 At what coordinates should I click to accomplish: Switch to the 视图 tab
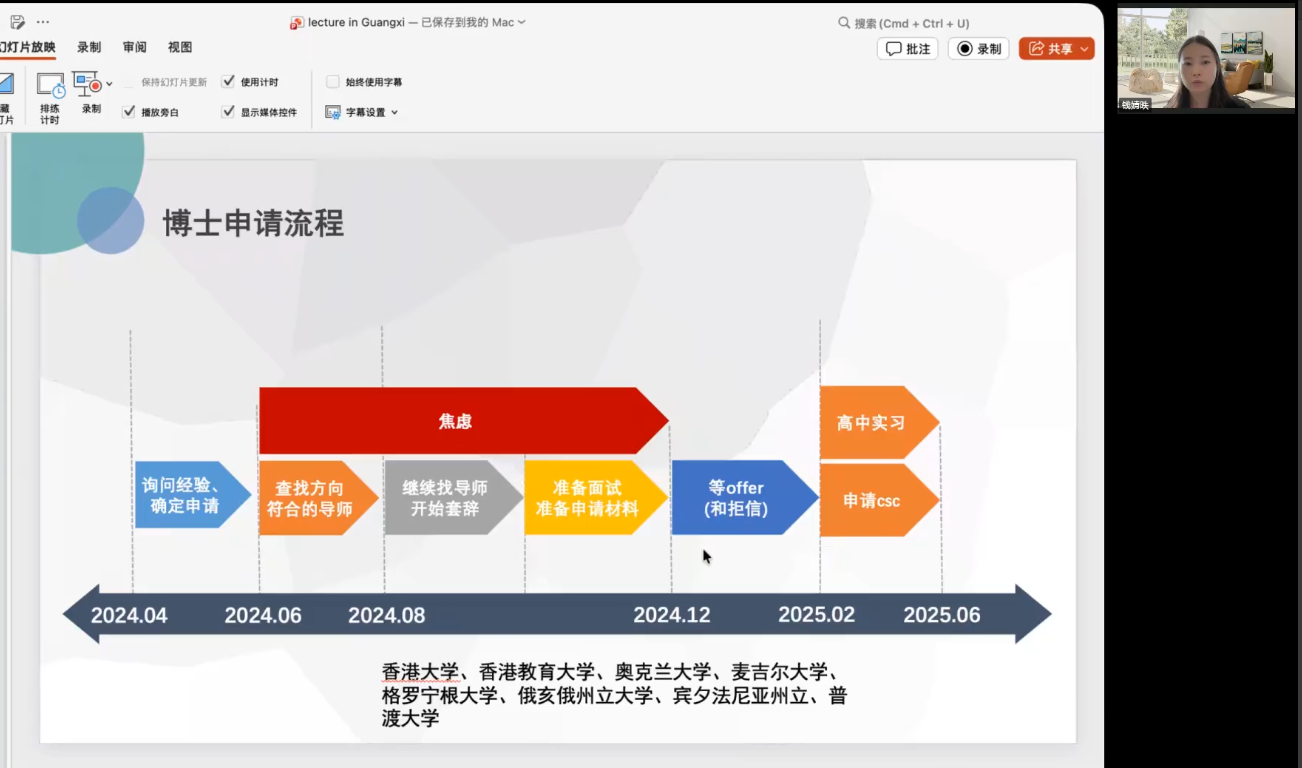coord(180,47)
